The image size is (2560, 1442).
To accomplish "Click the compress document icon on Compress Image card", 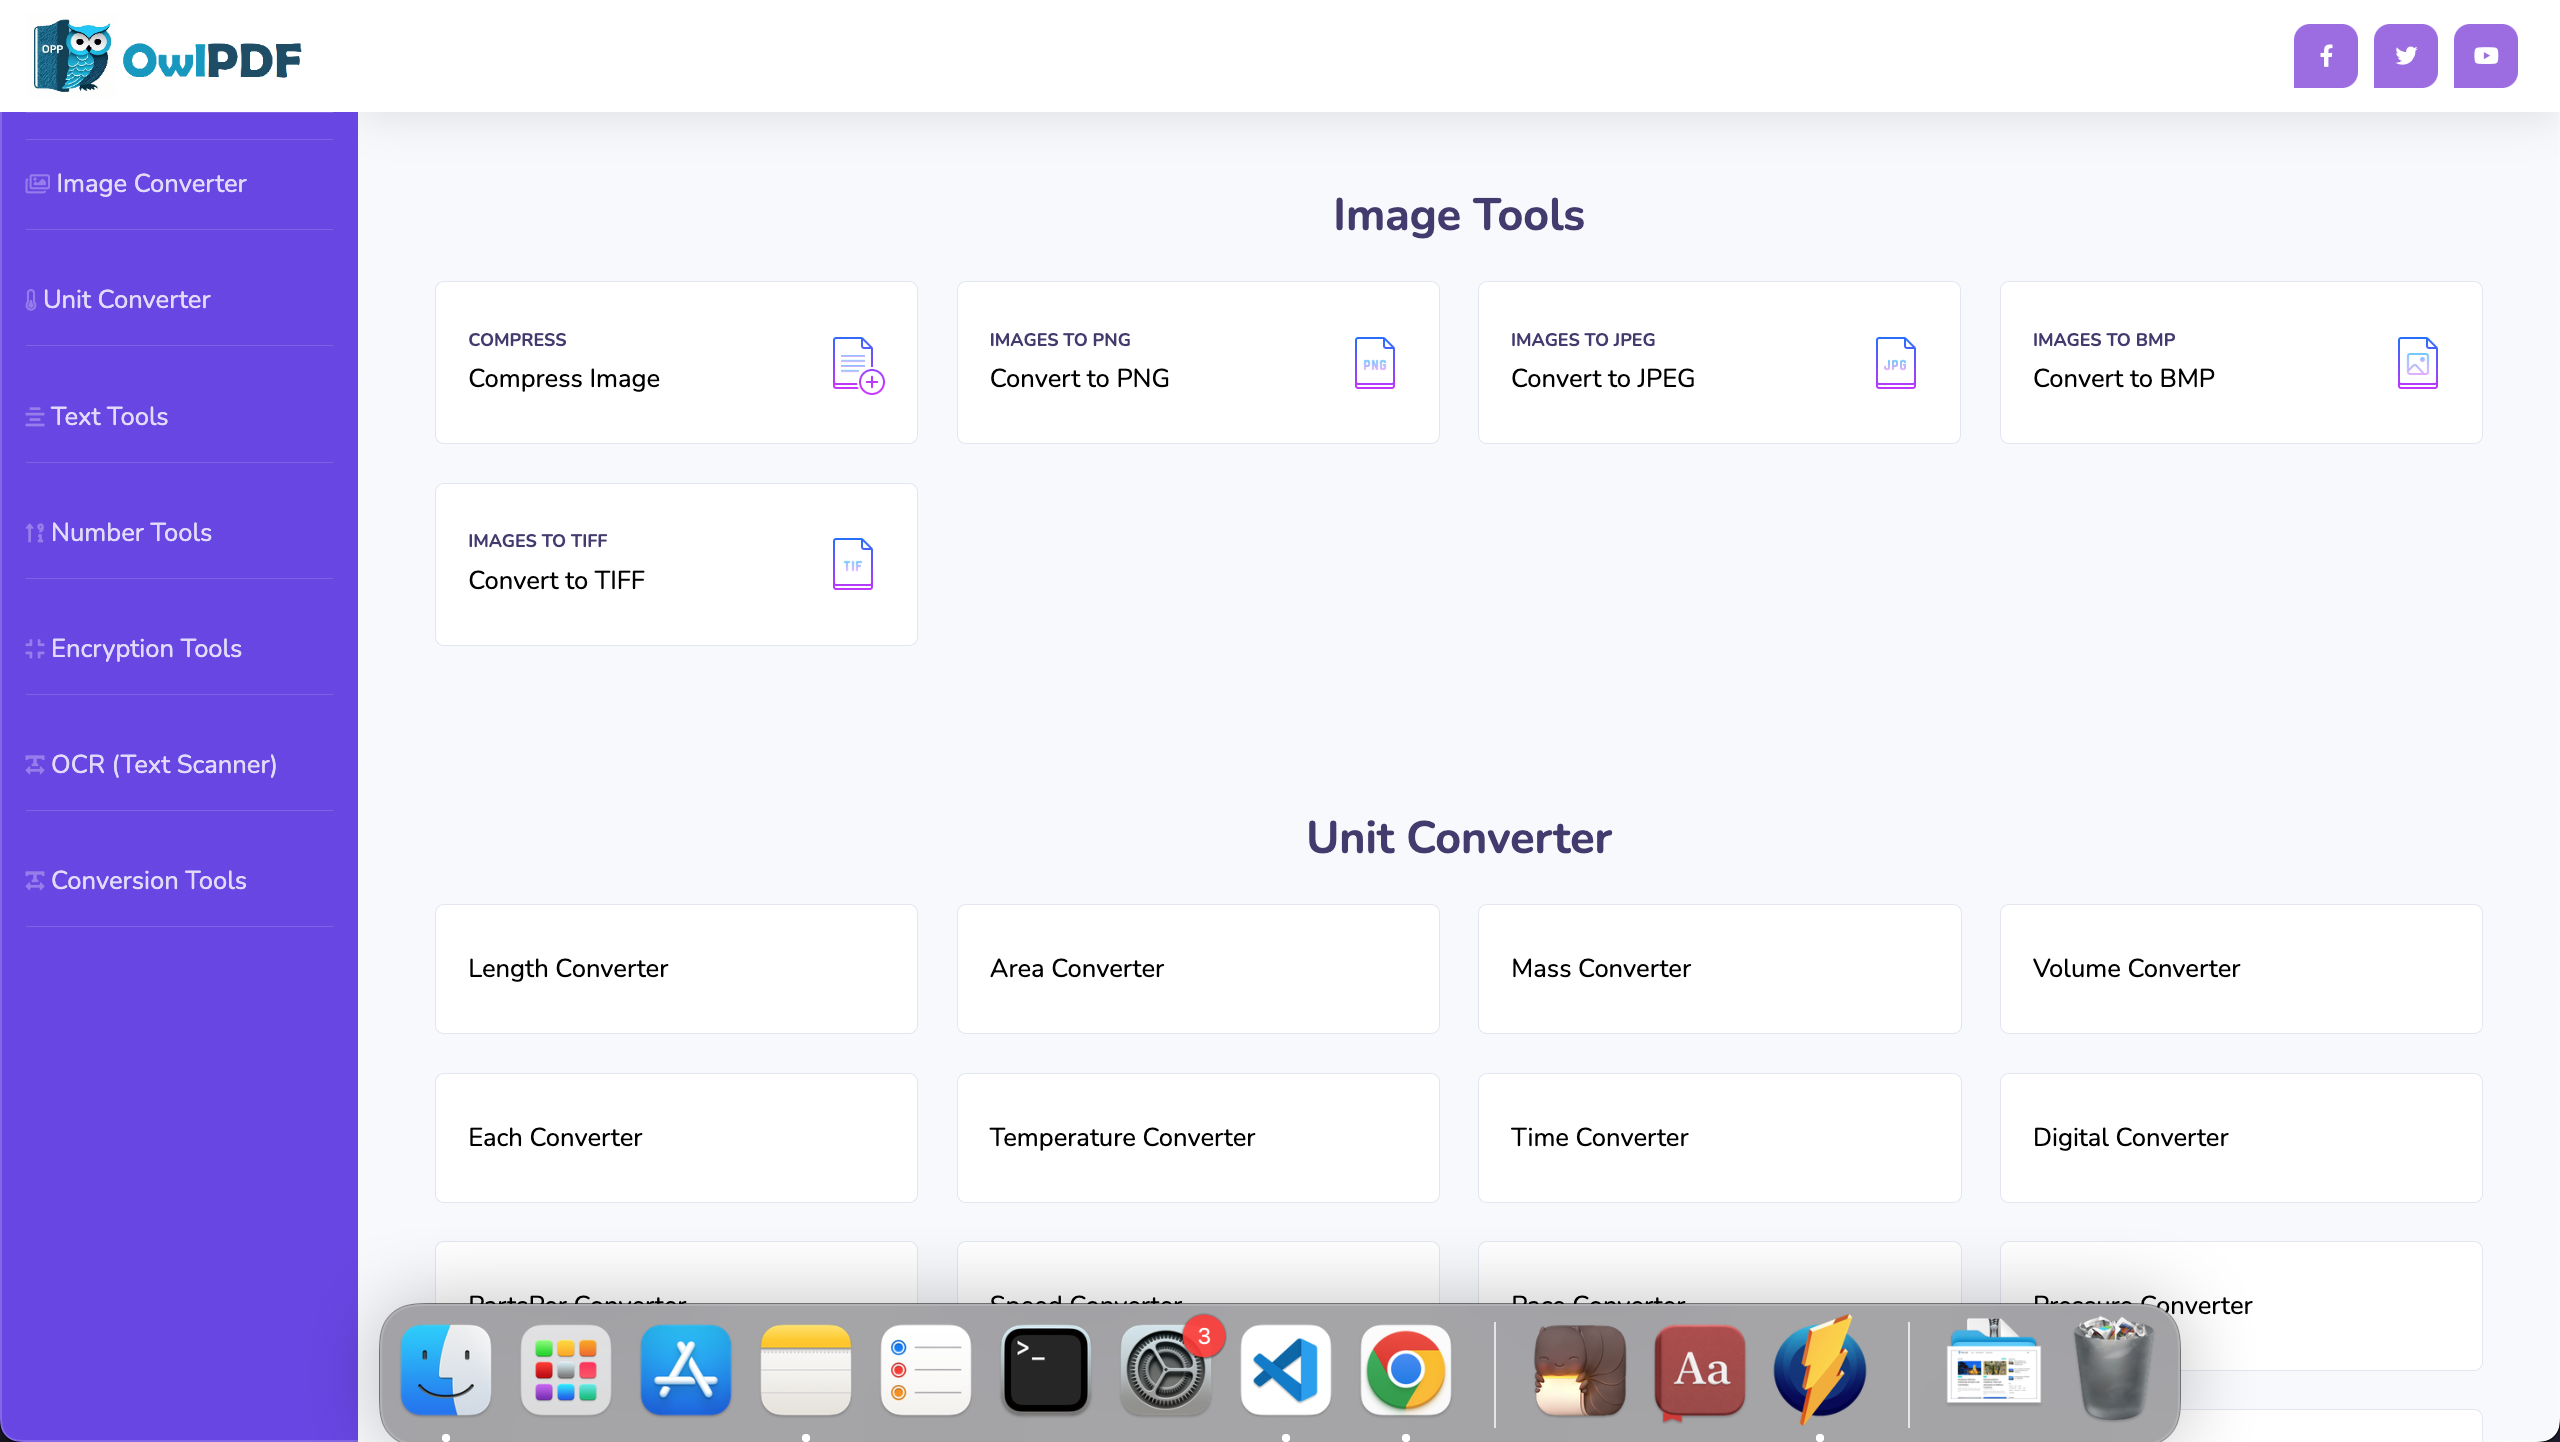I will pos(856,362).
